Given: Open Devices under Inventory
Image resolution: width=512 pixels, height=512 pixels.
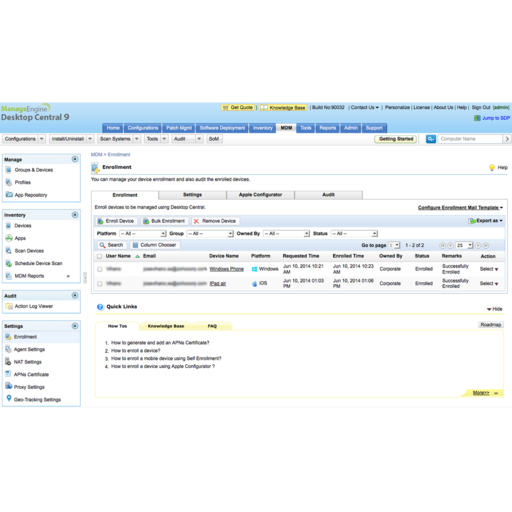Looking at the screenshot, I should tap(23, 226).
